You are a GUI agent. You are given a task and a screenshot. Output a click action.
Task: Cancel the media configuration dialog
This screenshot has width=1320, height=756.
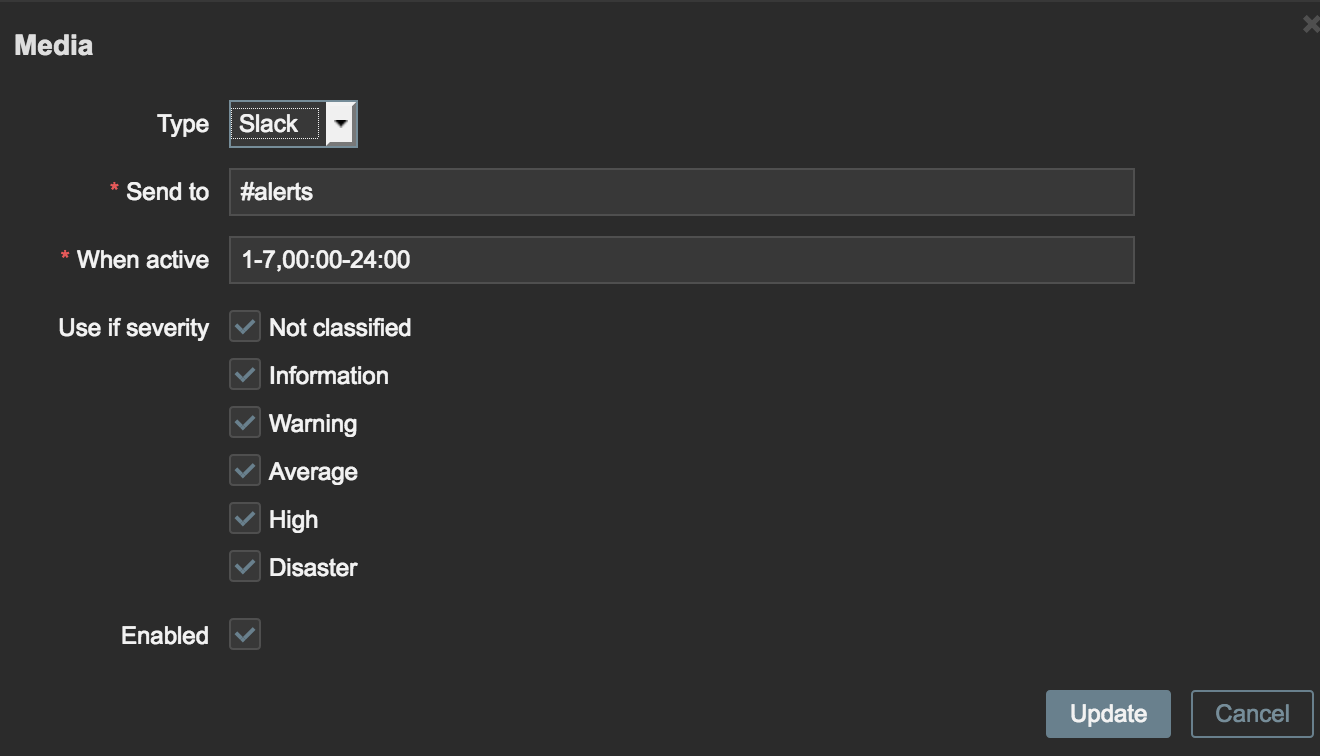coord(1252,713)
